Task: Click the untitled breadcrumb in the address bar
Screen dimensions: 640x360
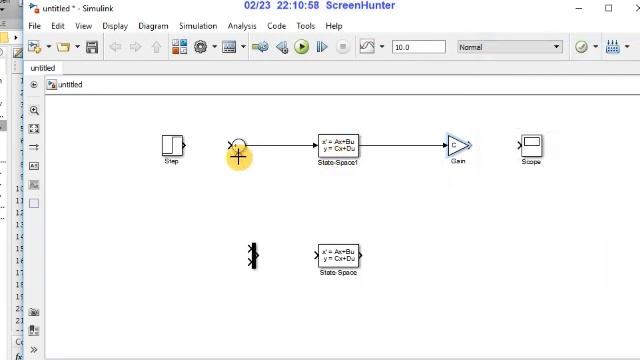Action: click(70, 84)
